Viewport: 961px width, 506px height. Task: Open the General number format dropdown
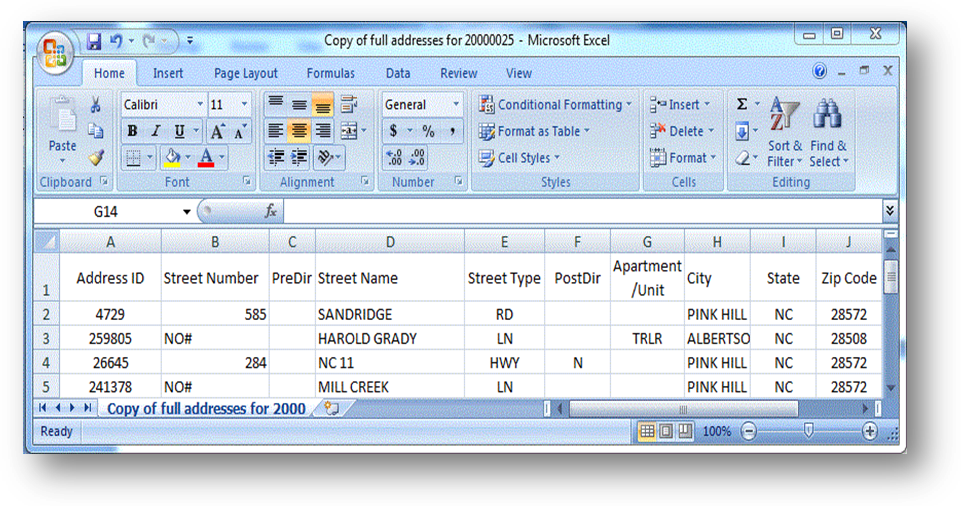point(455,105)
